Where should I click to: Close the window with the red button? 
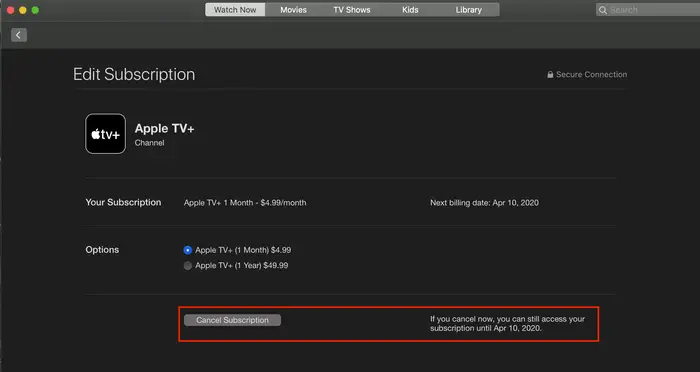[x=10, y=10]
